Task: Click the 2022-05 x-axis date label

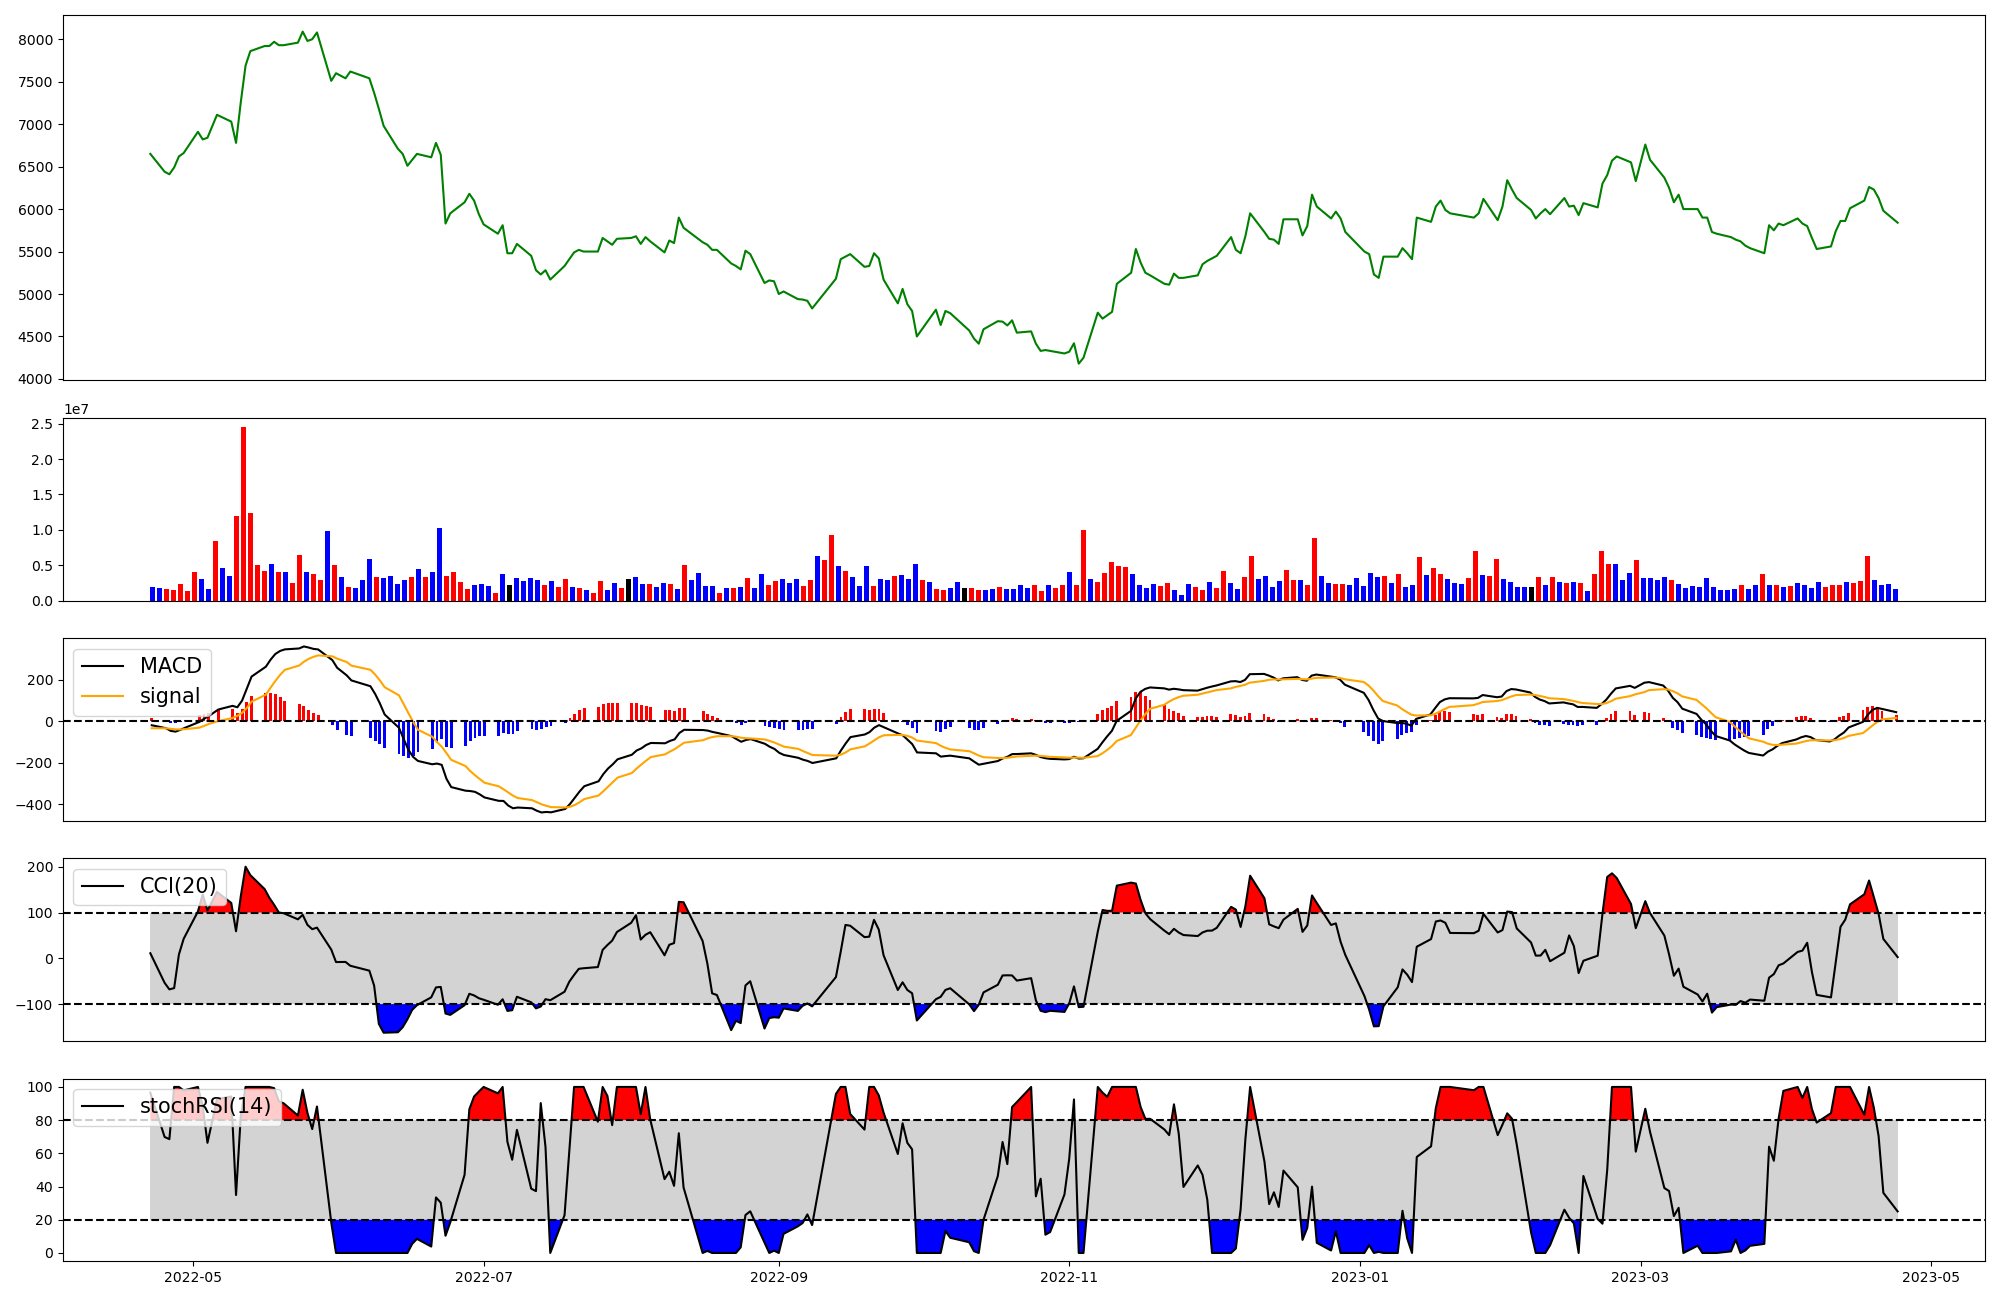Action: click(193, 1277)
